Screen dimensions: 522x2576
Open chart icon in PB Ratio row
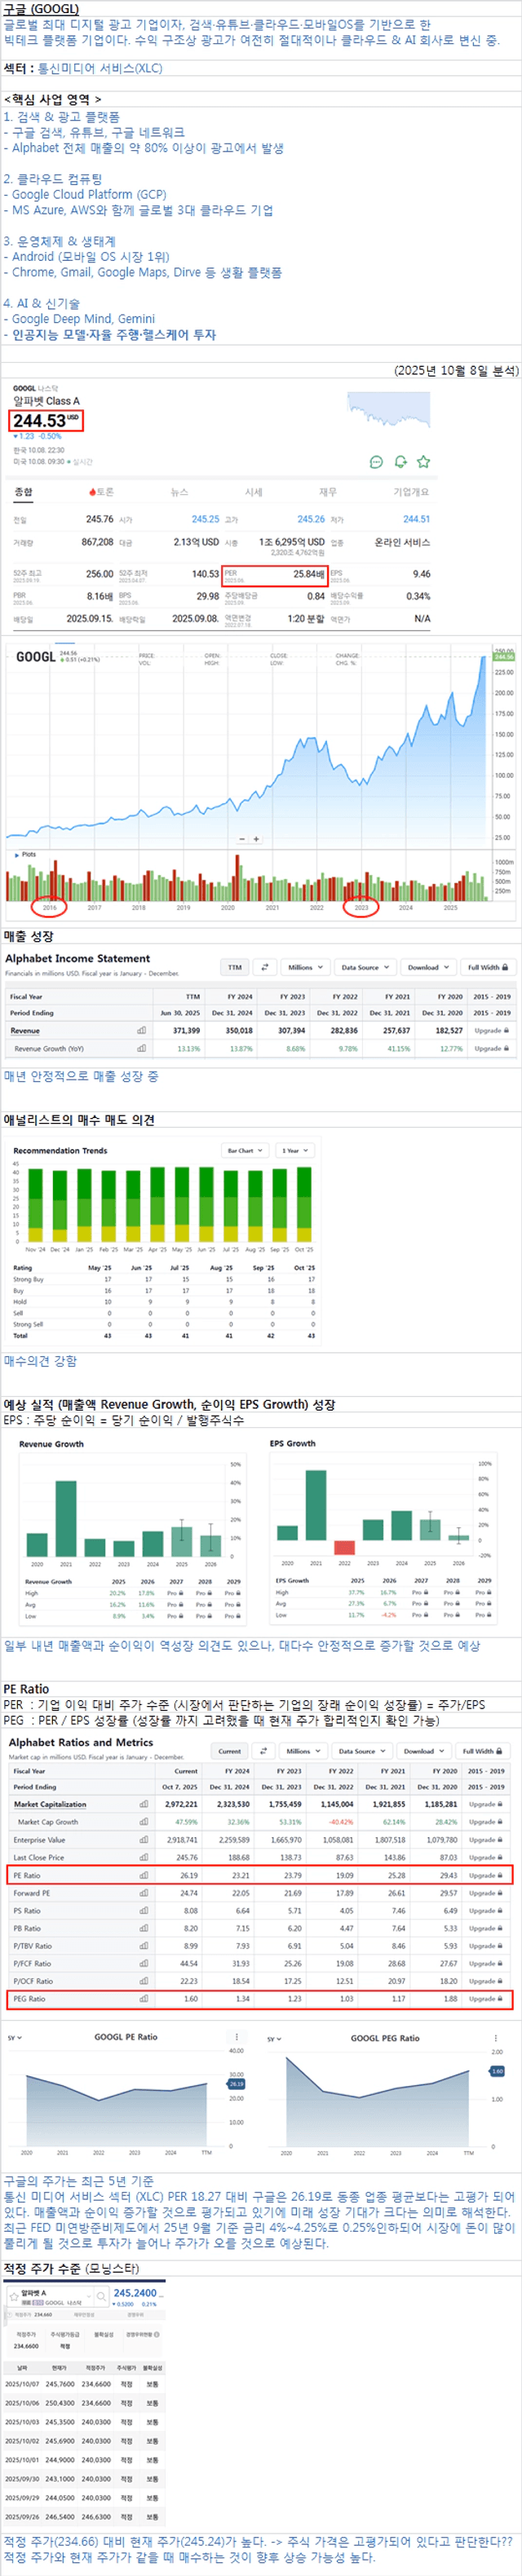[x=144, y=1928]
